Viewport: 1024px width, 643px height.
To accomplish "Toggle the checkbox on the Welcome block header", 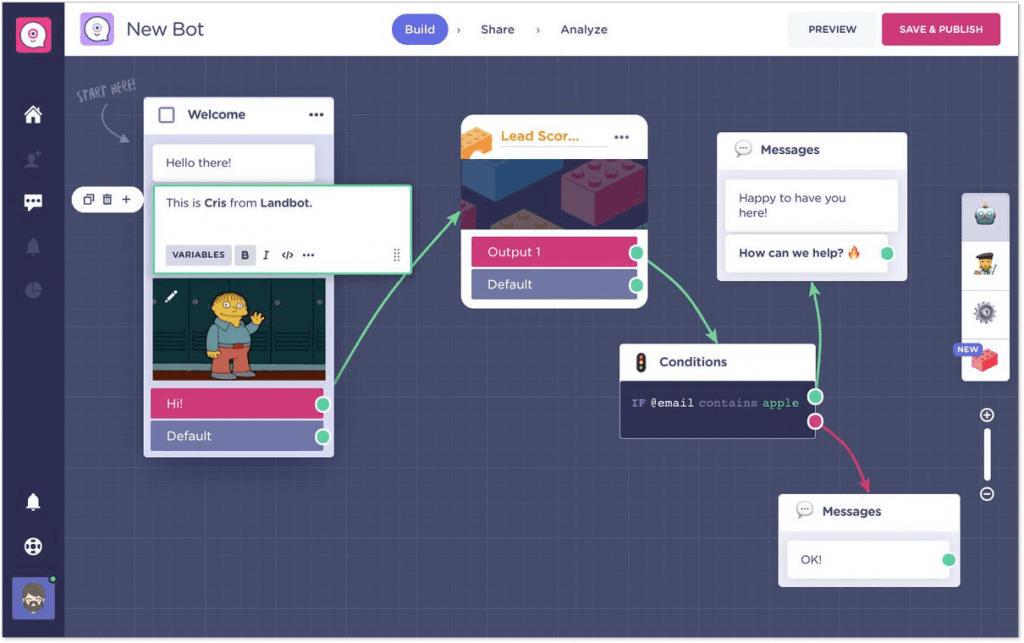I will pyautogui.click(x=165, y=114).
